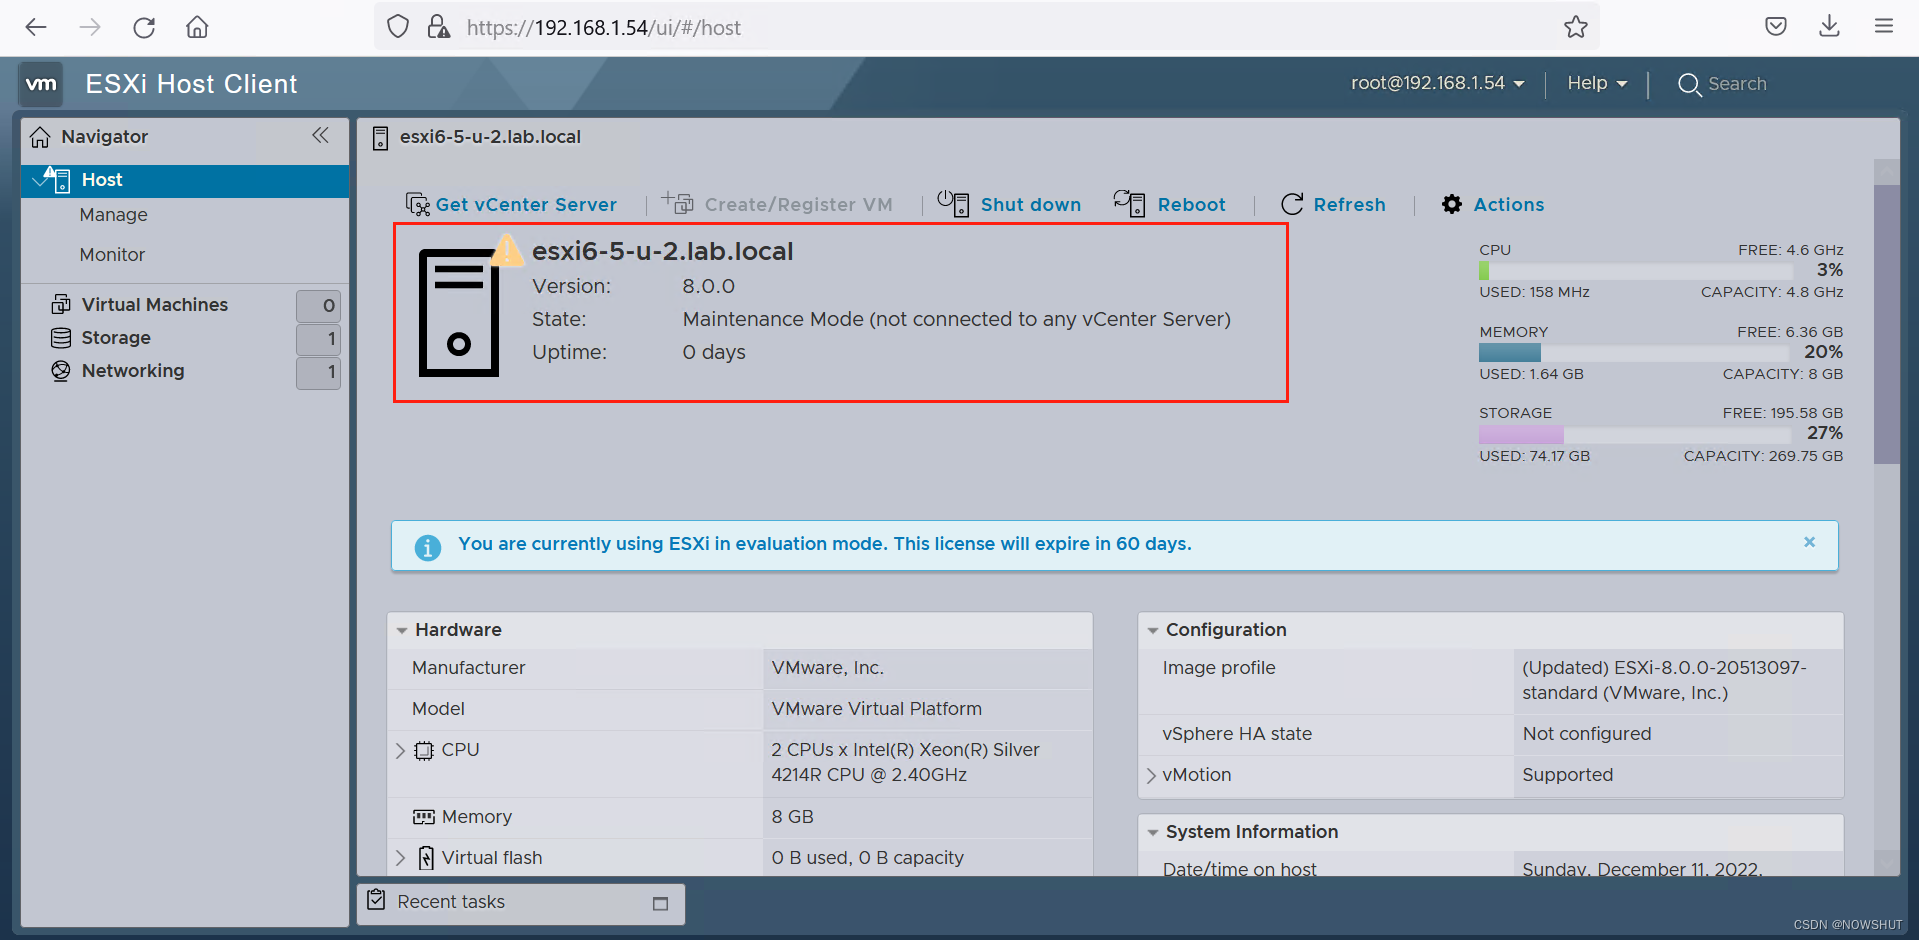Viewport: 1919px width, 940px height.
Task: Open Storage in Navigator
Action: (116, 338)
